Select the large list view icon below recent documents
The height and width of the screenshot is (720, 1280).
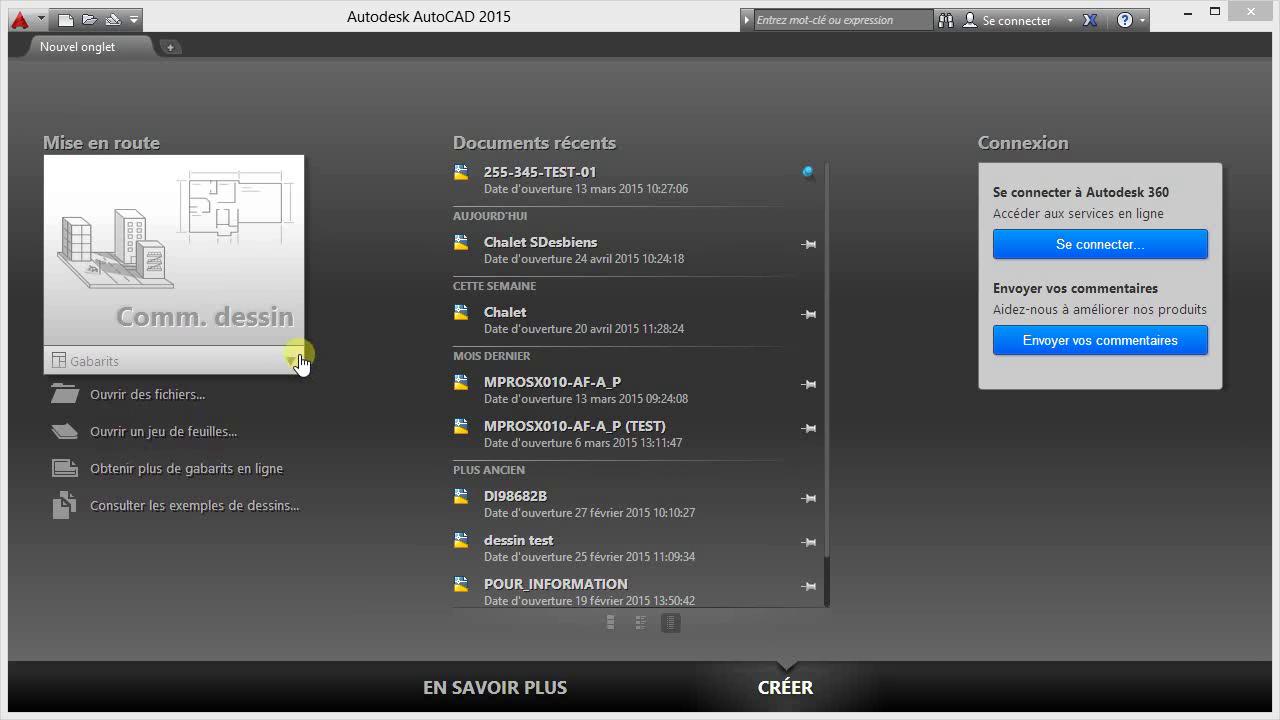tap(670, 622)
